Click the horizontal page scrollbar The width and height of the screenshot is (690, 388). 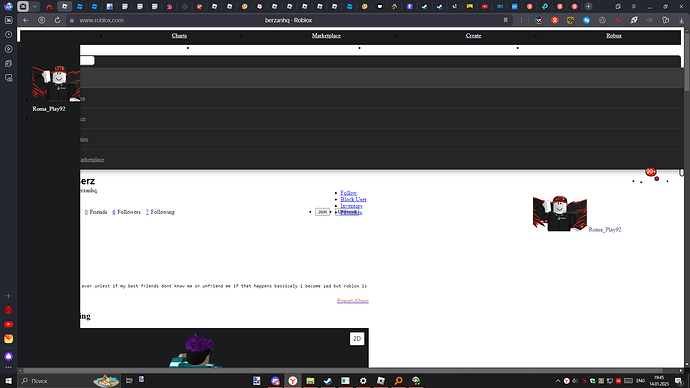[x=343, y=370]
